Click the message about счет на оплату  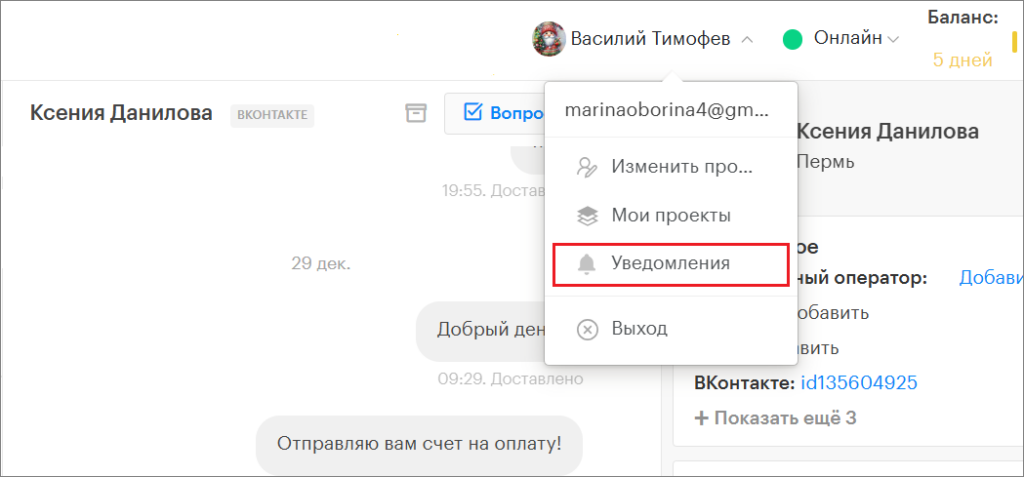pyautogui.click(x=419, y=443)
